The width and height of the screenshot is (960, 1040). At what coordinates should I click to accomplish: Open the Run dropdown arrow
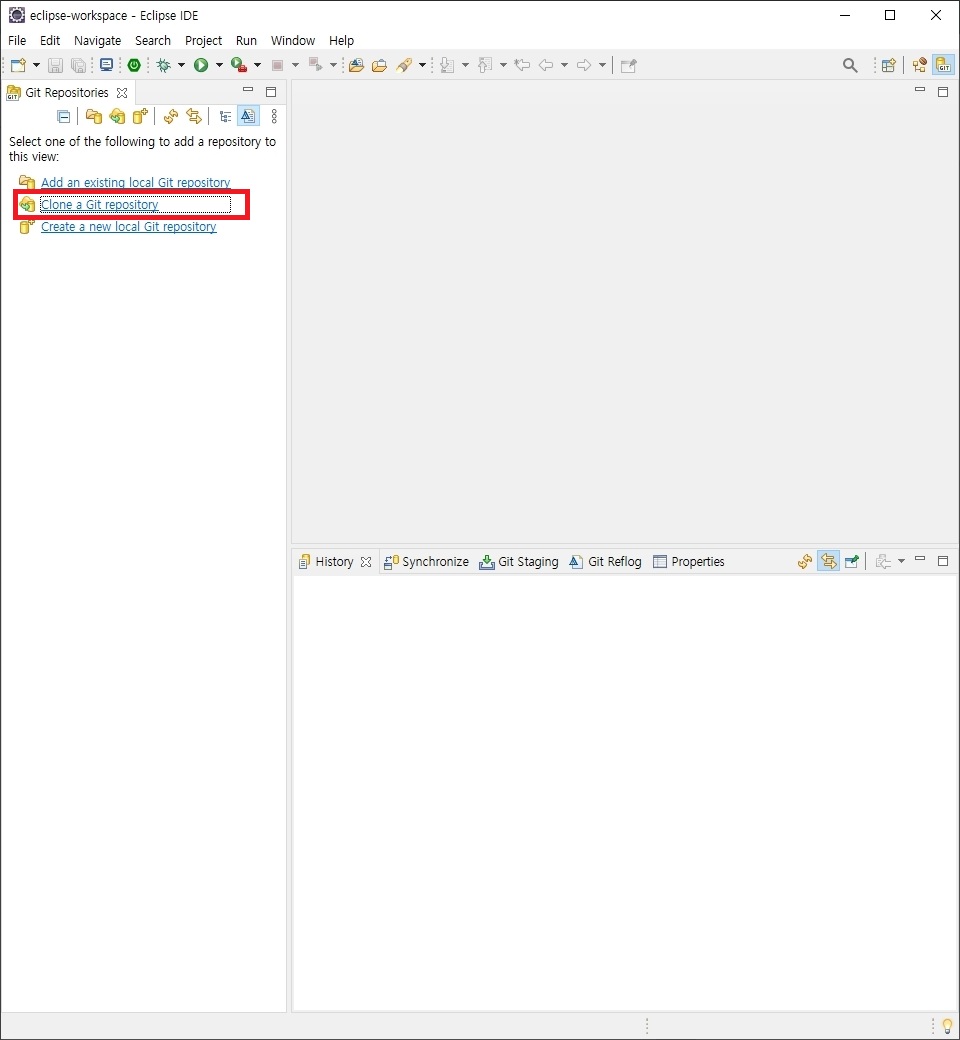[219, 65]
